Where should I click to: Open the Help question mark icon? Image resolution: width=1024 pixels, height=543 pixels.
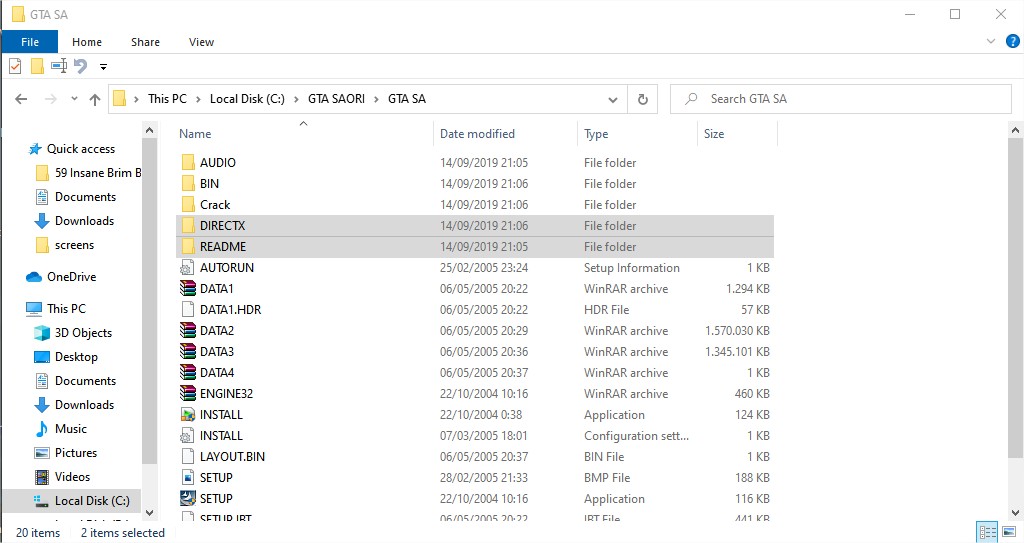(1012, 41)
